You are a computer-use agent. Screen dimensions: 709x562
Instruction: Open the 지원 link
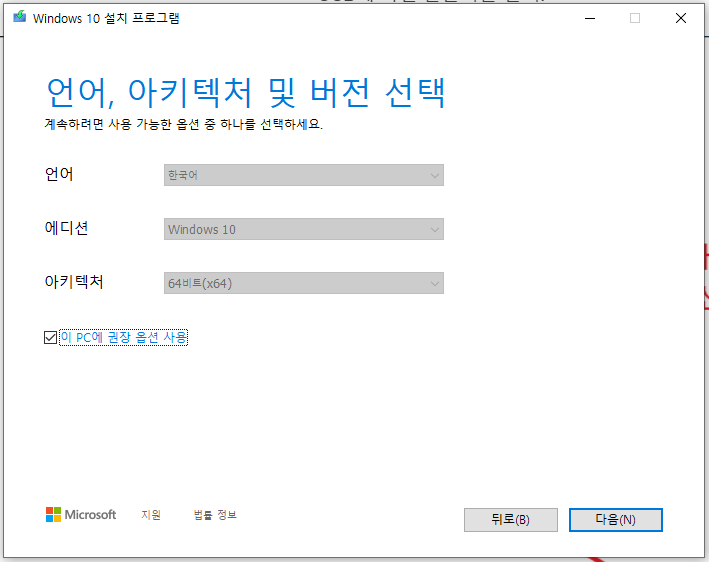pos(151,515)
